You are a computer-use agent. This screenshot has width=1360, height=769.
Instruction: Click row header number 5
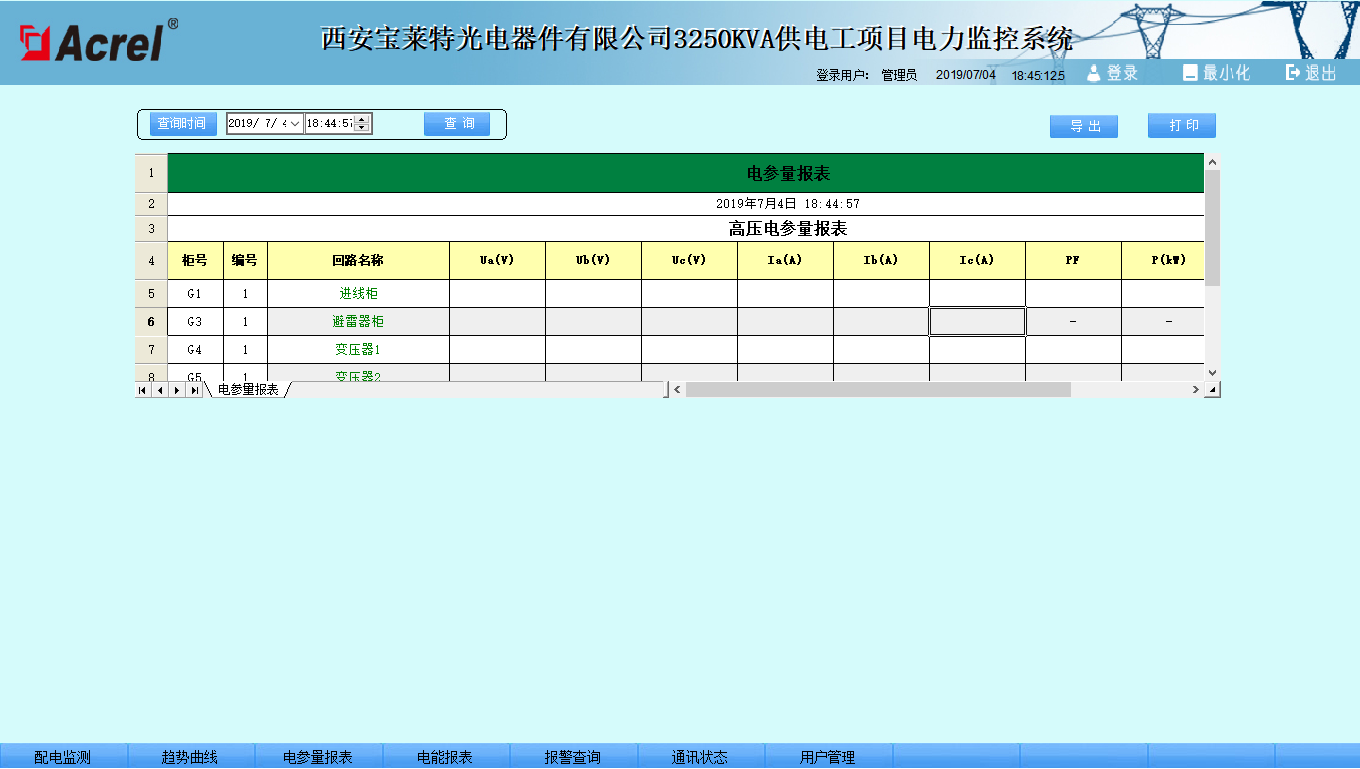pos(151,294)
